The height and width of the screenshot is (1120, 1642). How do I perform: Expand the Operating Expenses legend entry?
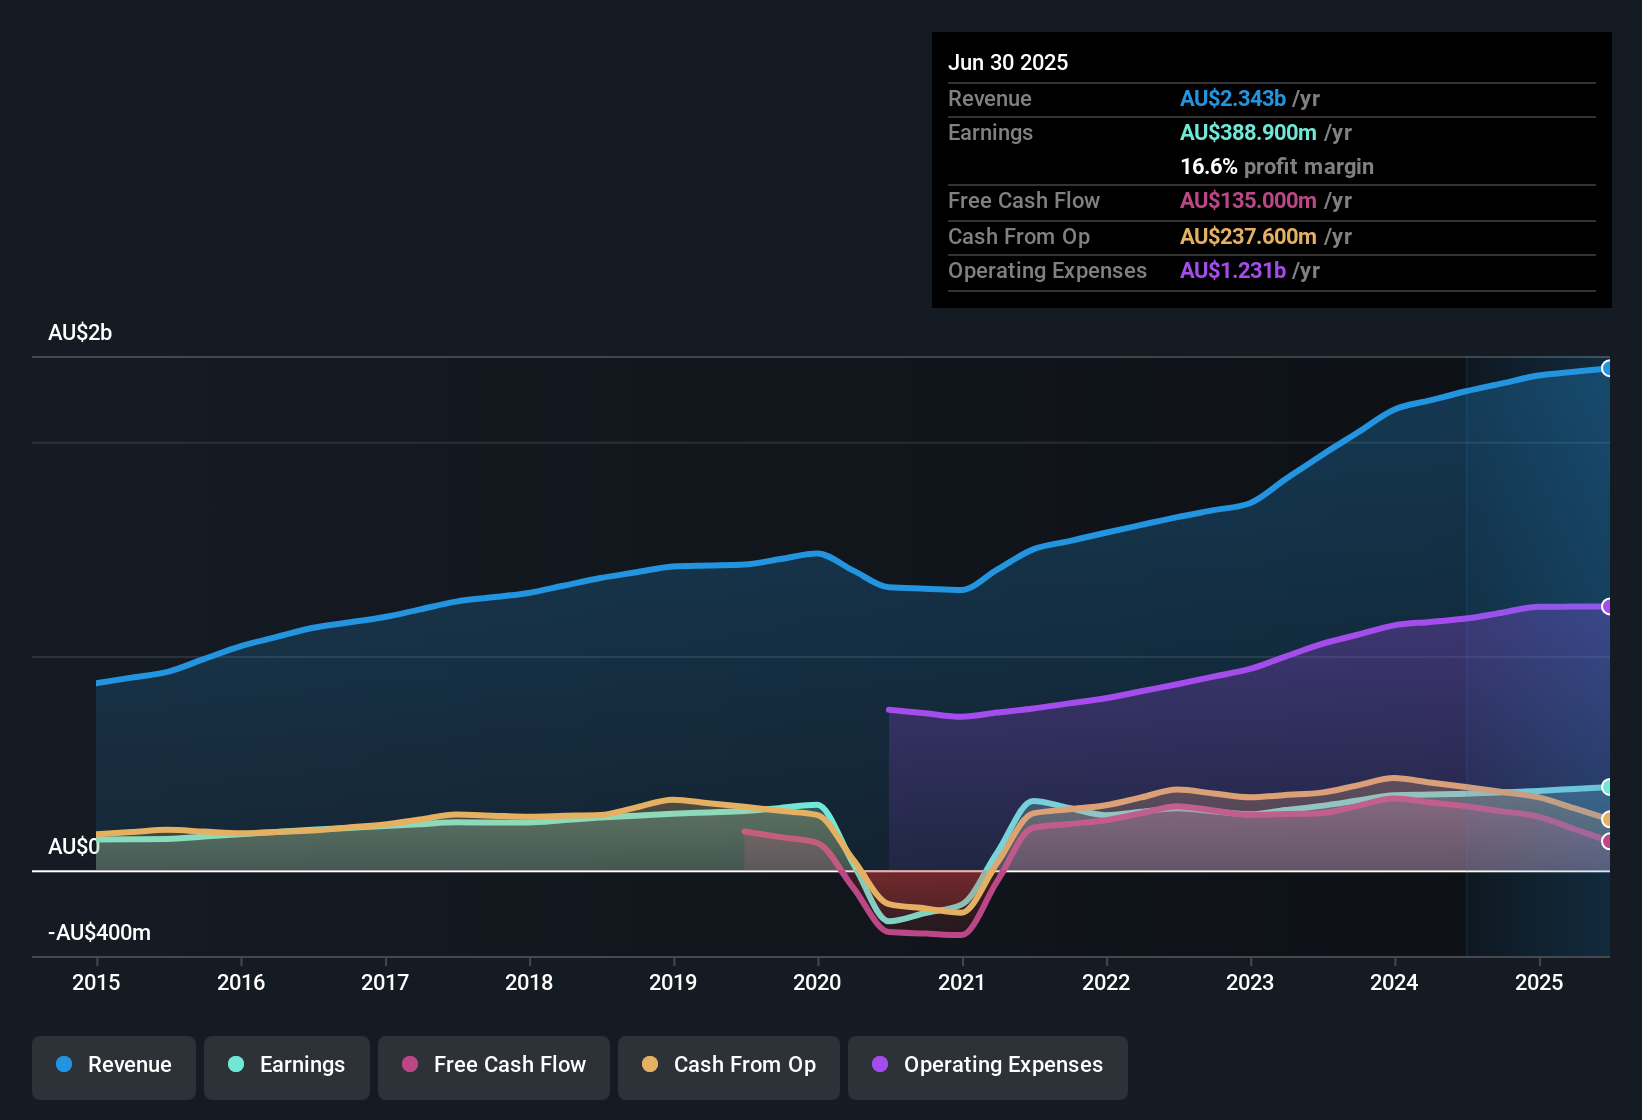[987, 1065]
